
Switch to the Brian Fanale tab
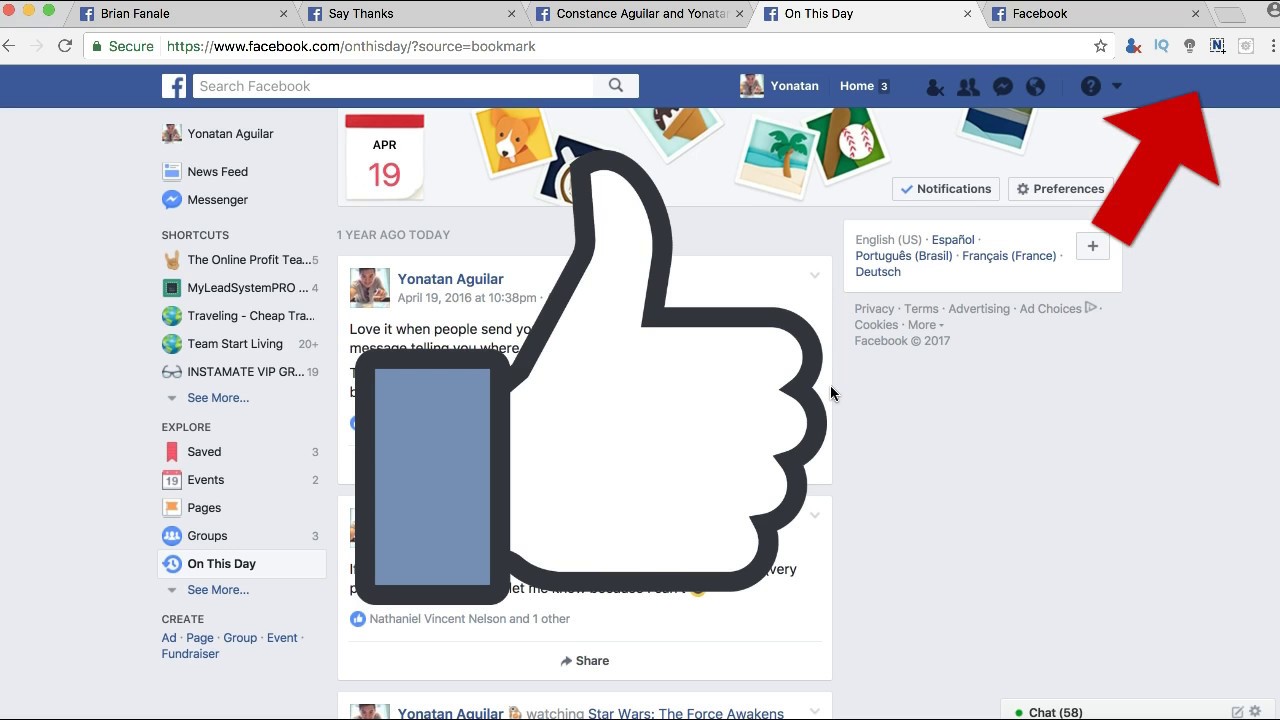182,14
